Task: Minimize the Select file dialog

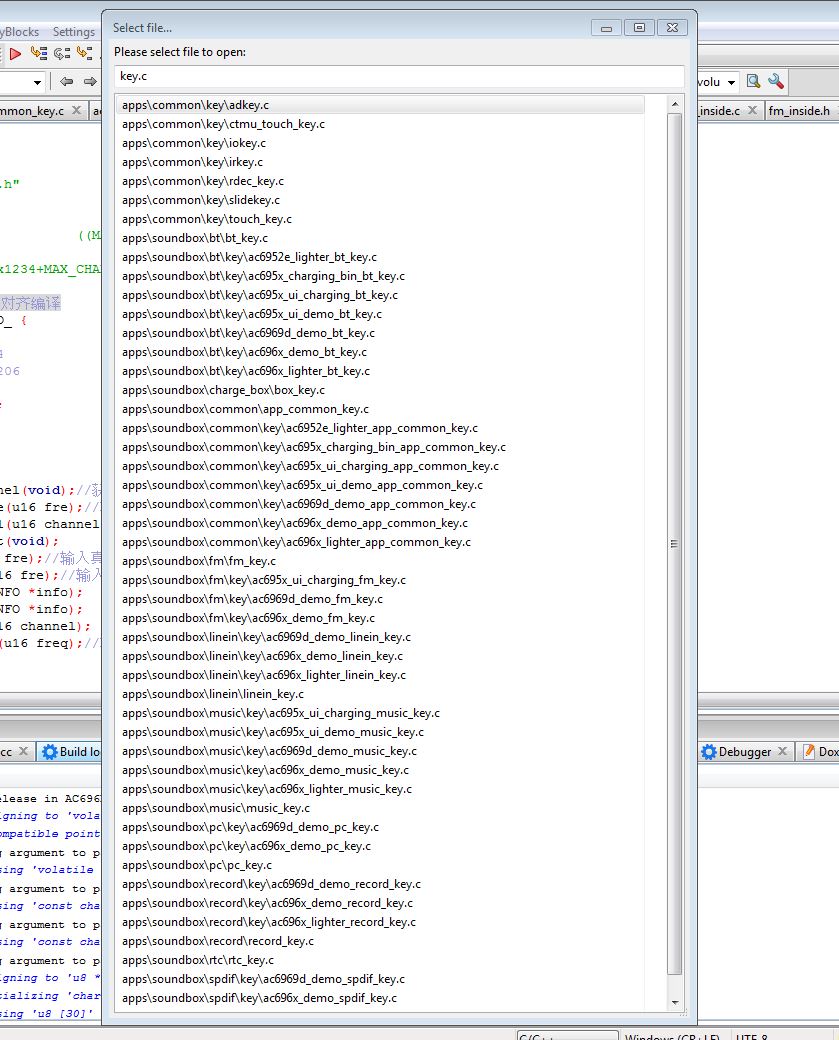Action: 607,28
